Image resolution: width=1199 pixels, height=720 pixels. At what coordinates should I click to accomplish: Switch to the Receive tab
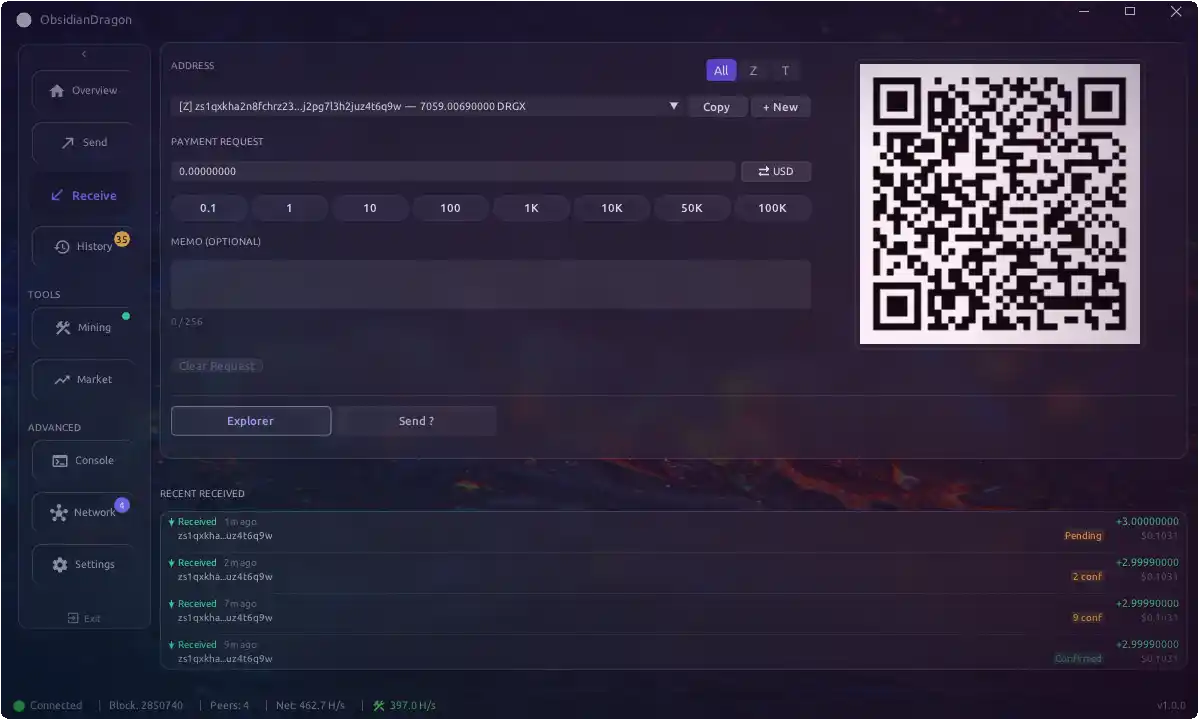pos(84,196)
